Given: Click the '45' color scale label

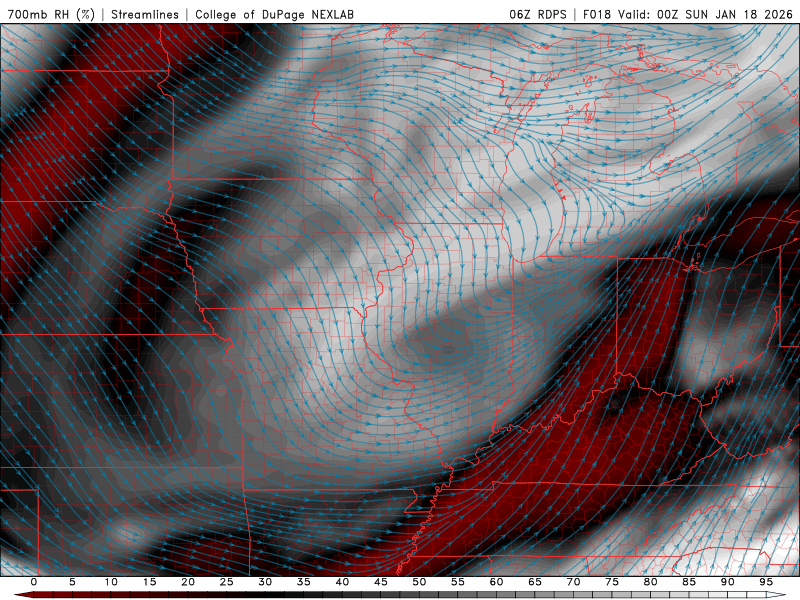Looking at the screenshot, I should [381, 582].
